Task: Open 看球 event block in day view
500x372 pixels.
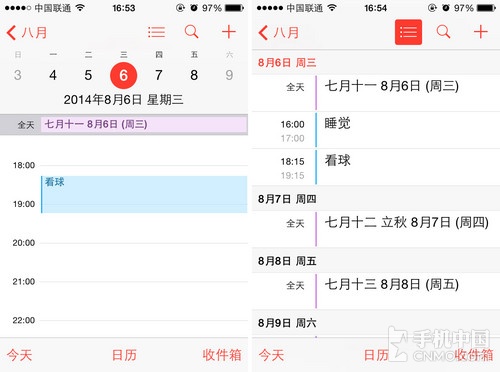Action: (144, 194)
